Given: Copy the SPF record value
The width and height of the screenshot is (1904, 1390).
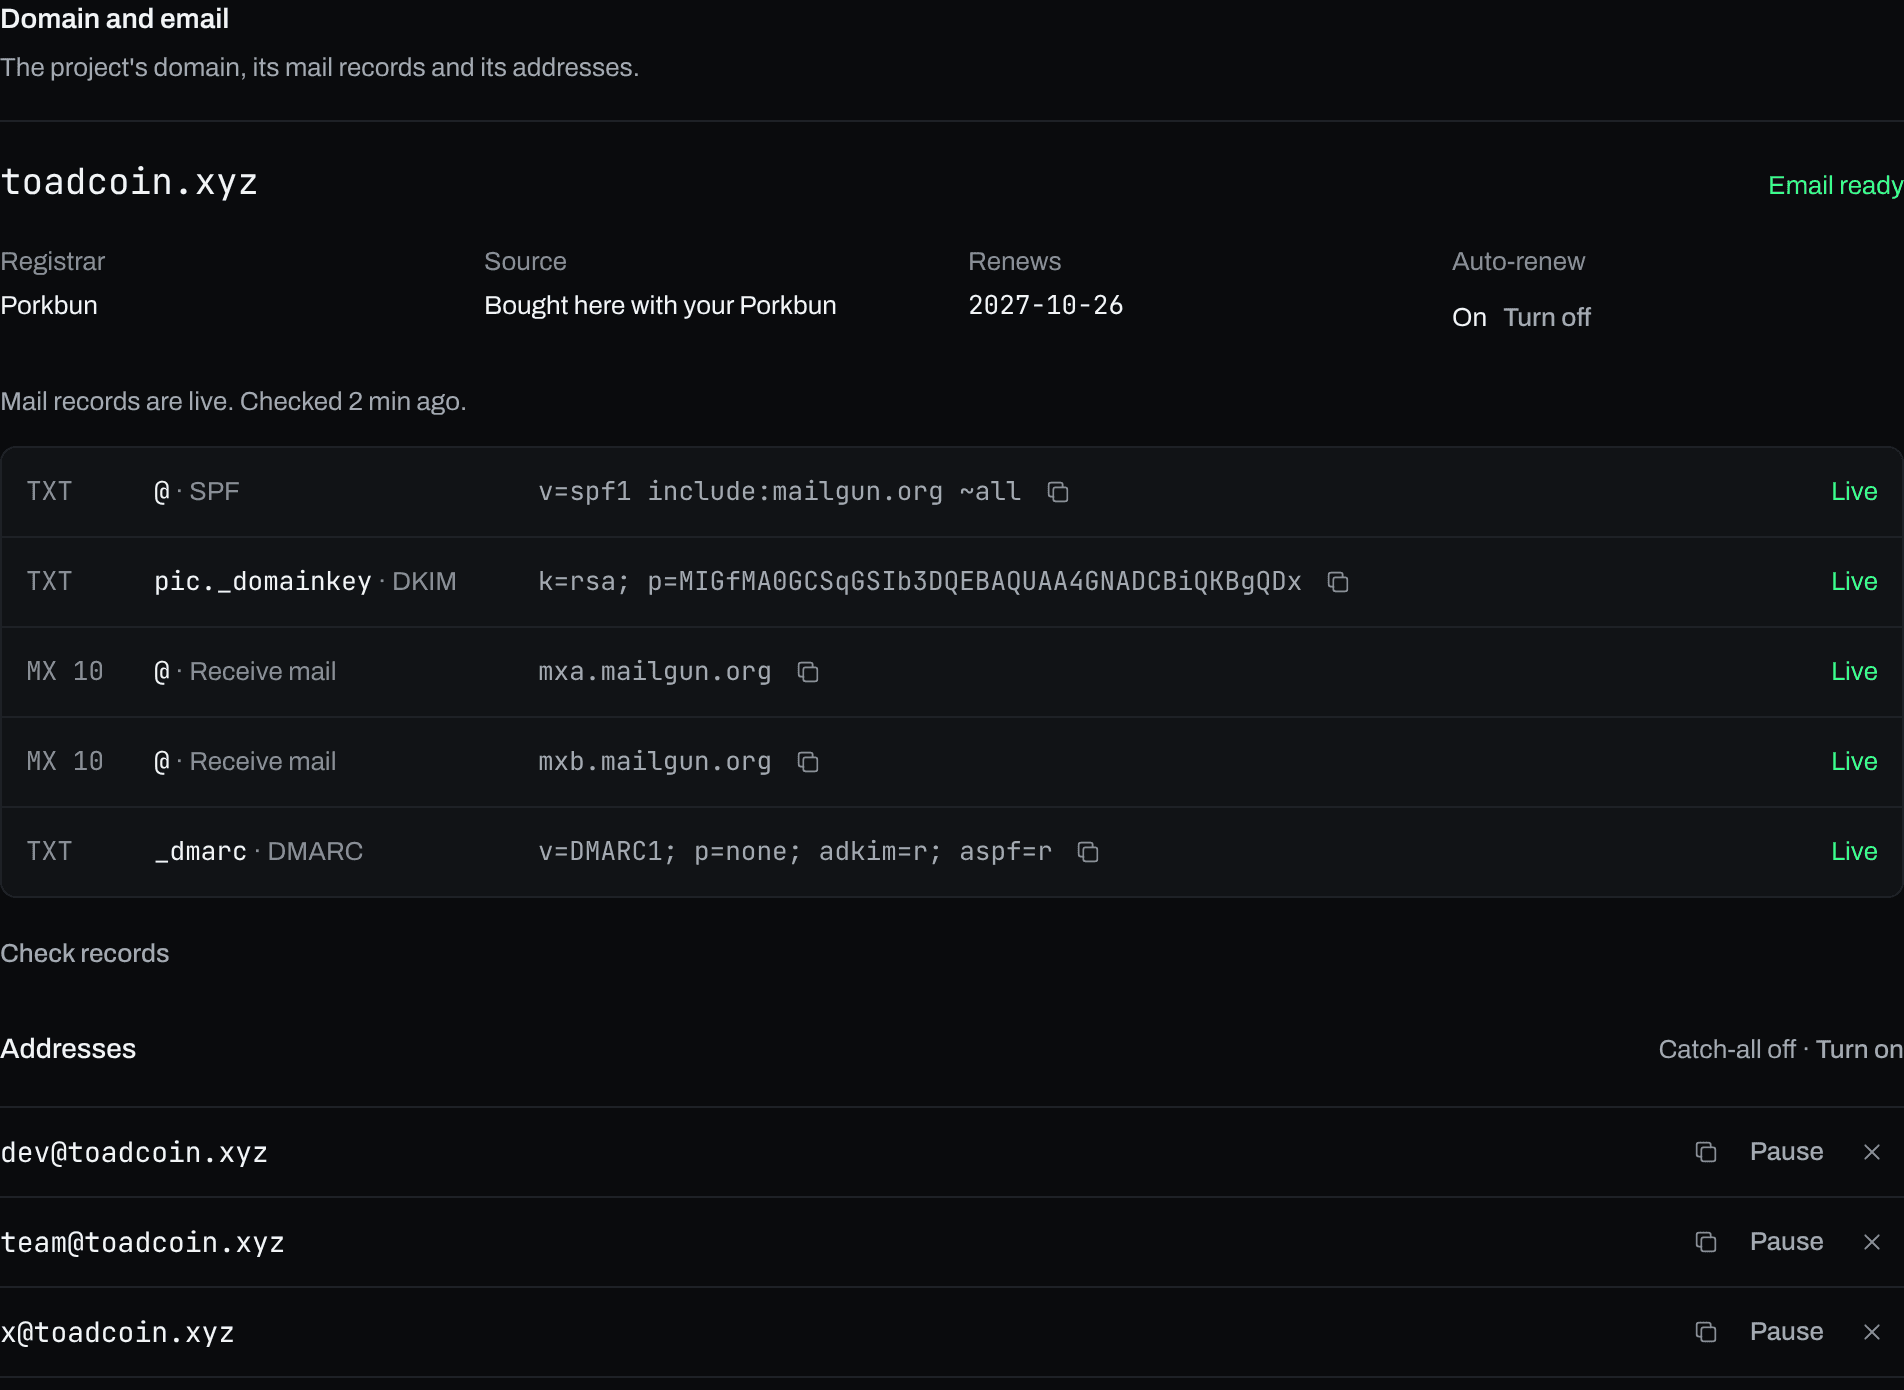Looking at the screenshot, I should (x=1058, y=492).
